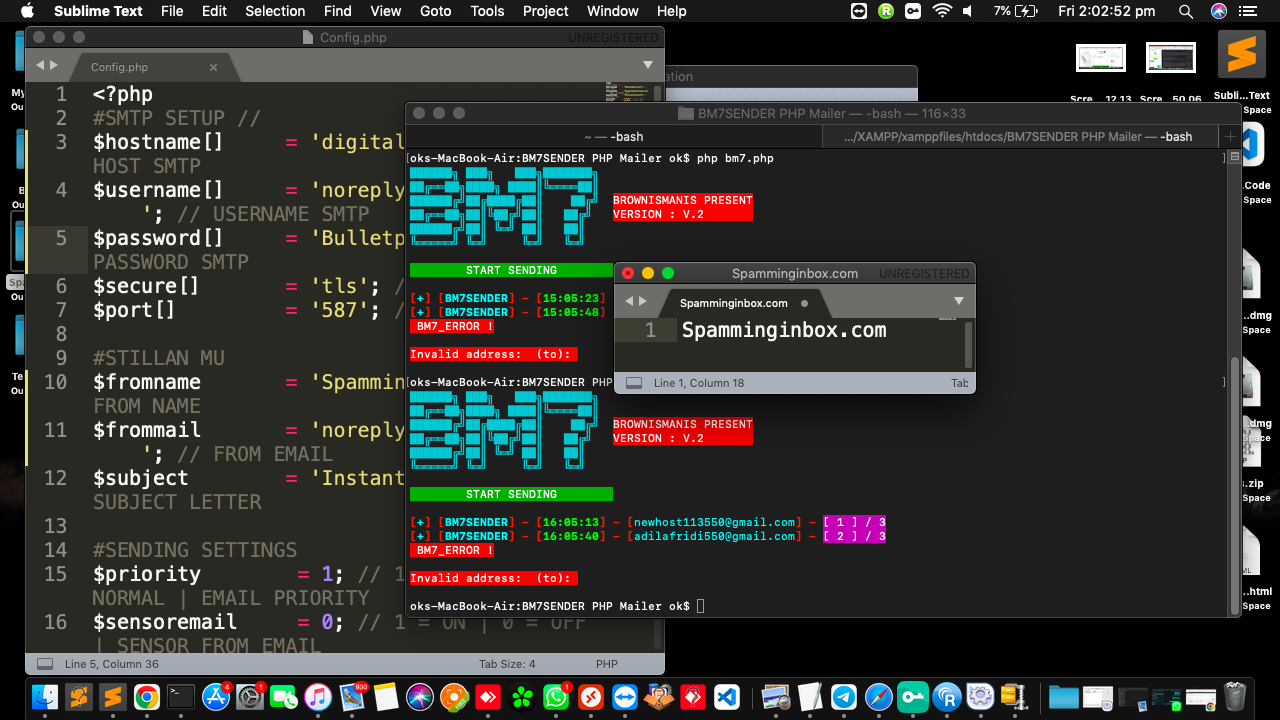Open WhatsApp from the Dock
The image size is (1280, 720).
pos(556,696)
